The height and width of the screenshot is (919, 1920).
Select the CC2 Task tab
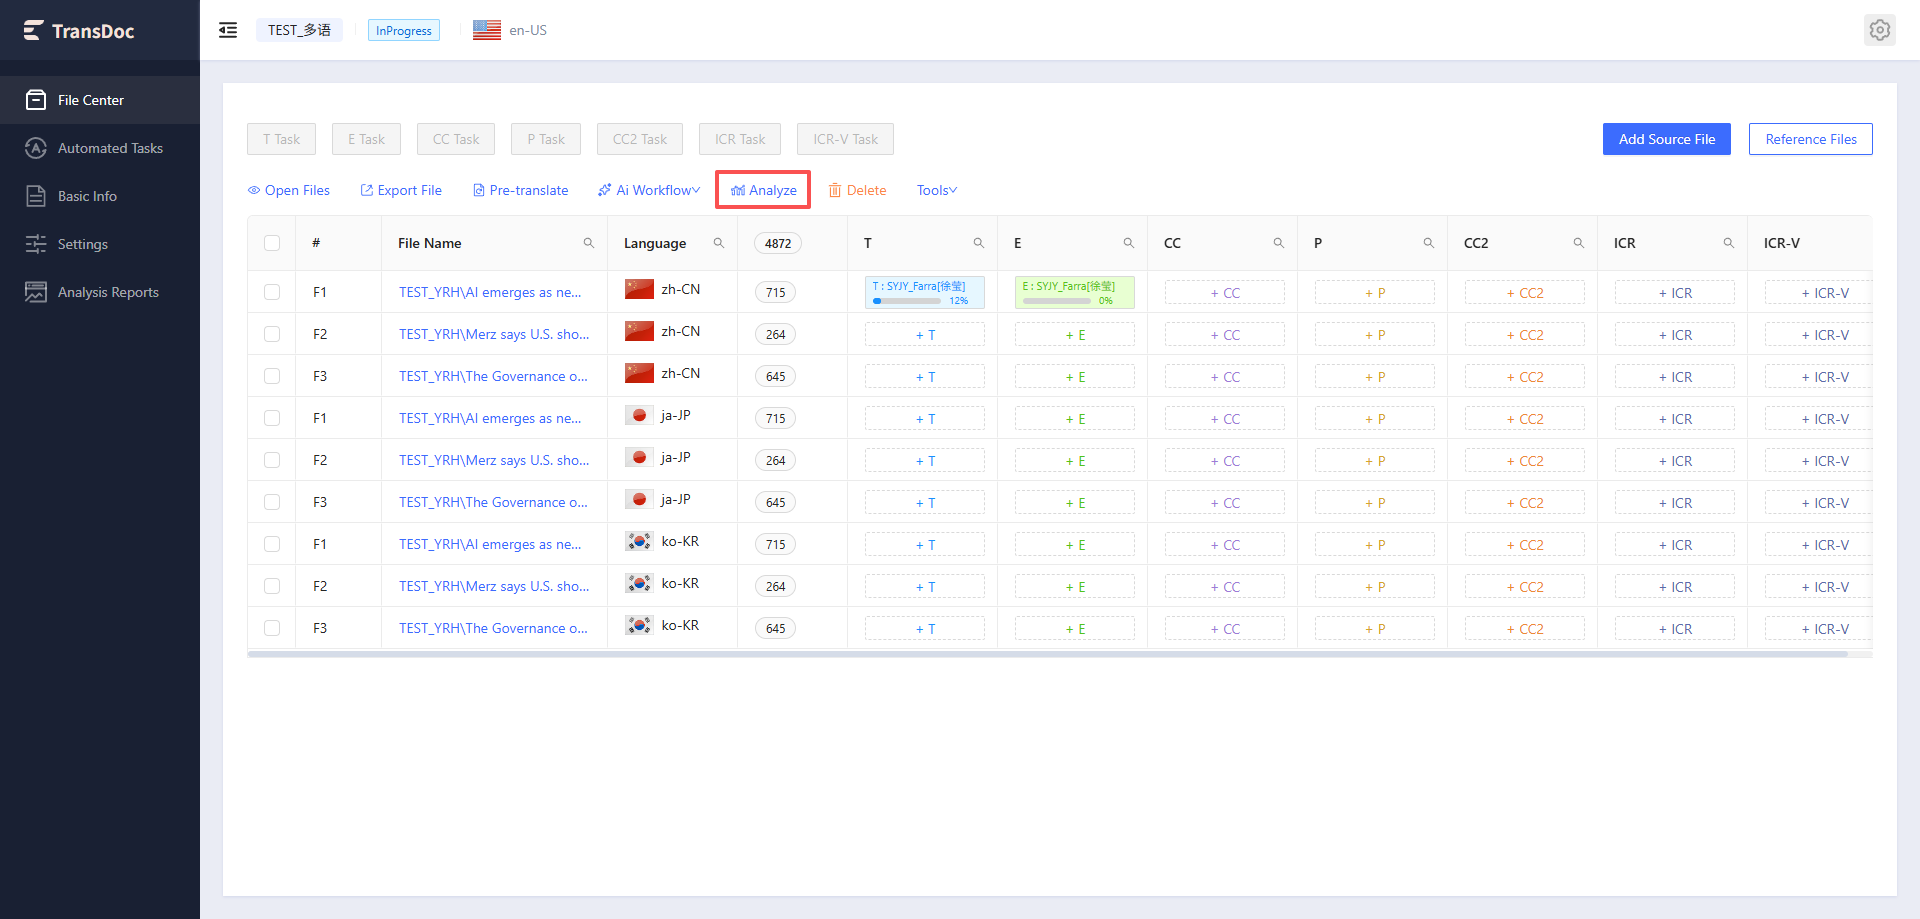click(640, 139)
